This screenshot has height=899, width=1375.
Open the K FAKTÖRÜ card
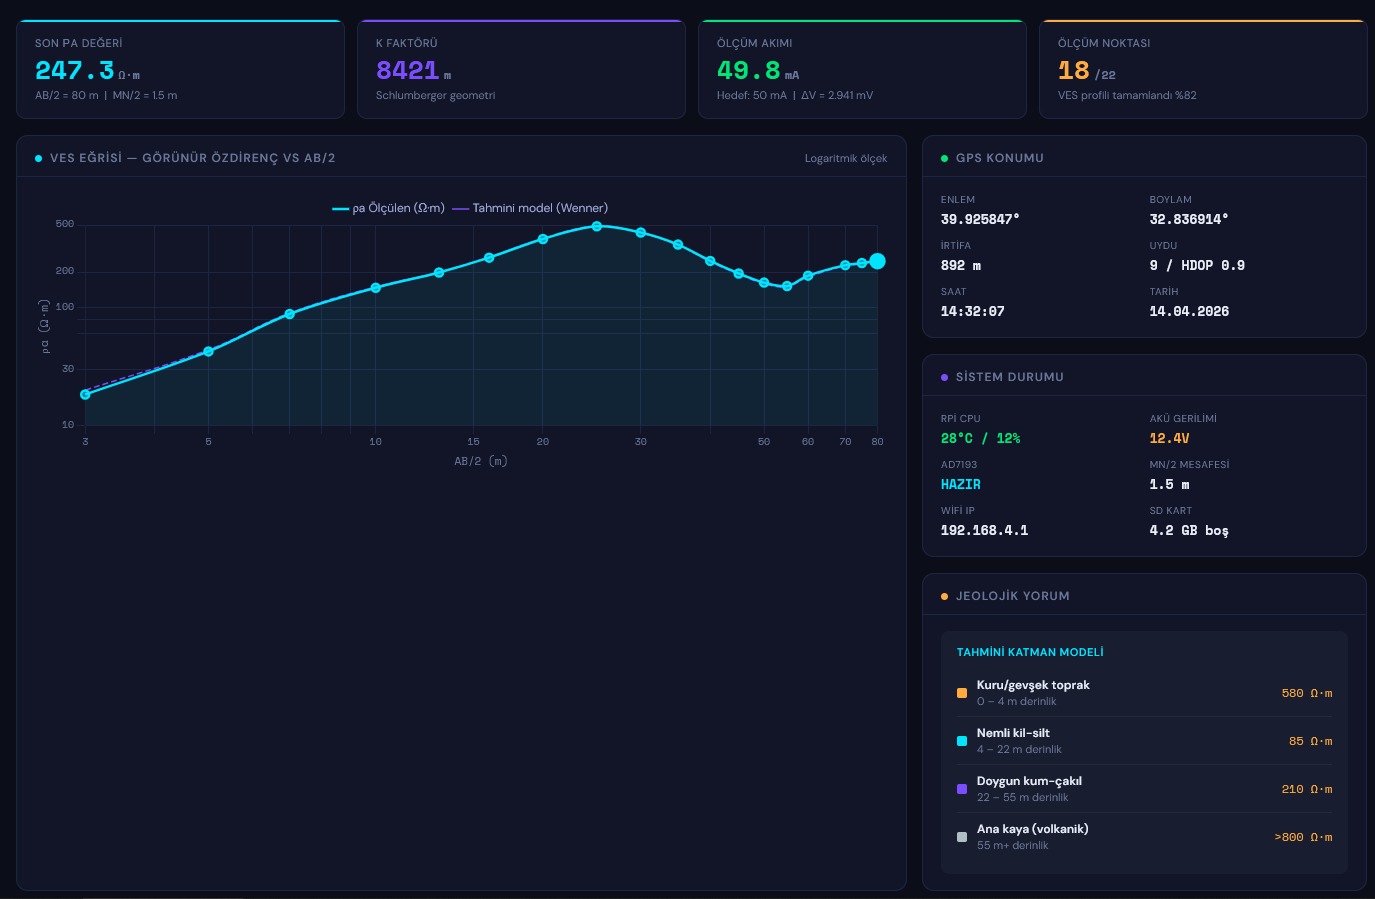[x=521, y=69]
